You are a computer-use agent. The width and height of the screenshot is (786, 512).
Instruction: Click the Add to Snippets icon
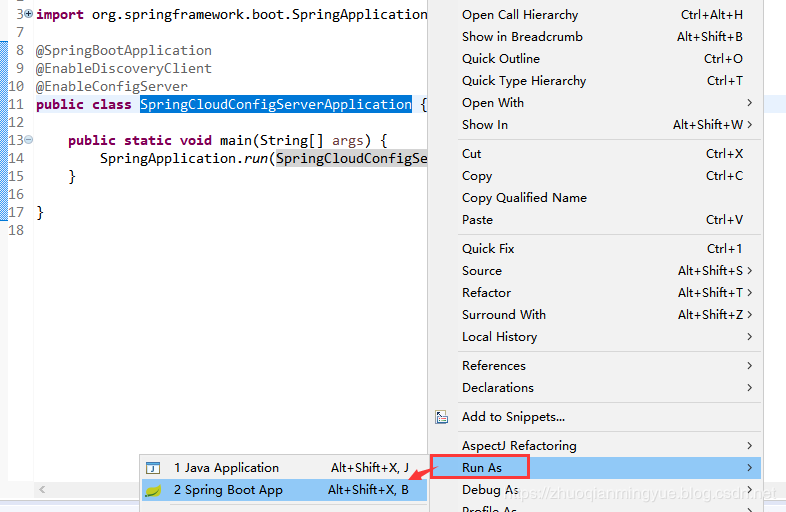tap(442, 417)
